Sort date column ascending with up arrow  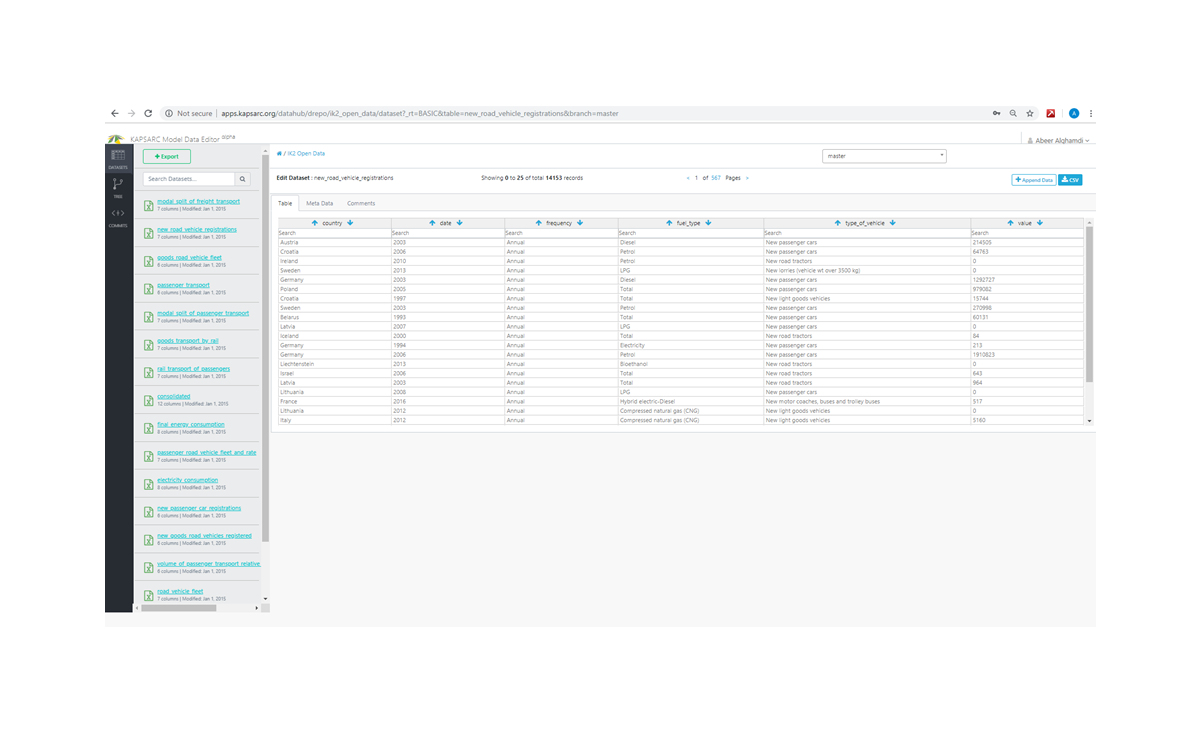coord(432,223)
